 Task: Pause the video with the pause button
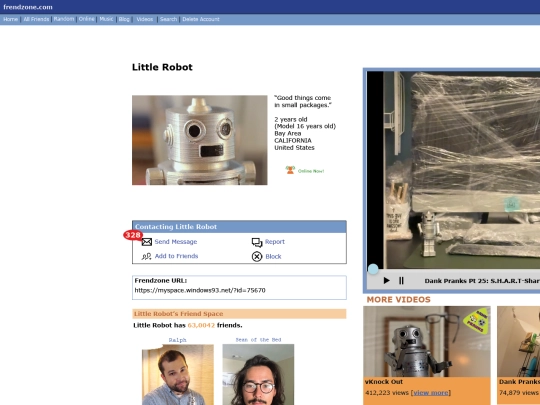click(401, 281)
